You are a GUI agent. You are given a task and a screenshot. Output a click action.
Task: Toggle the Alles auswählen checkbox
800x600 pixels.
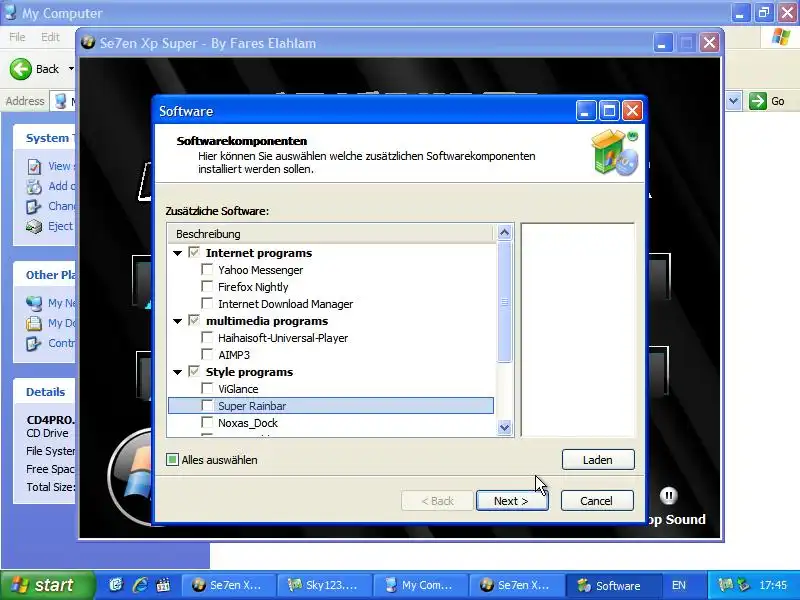[172, 460]
